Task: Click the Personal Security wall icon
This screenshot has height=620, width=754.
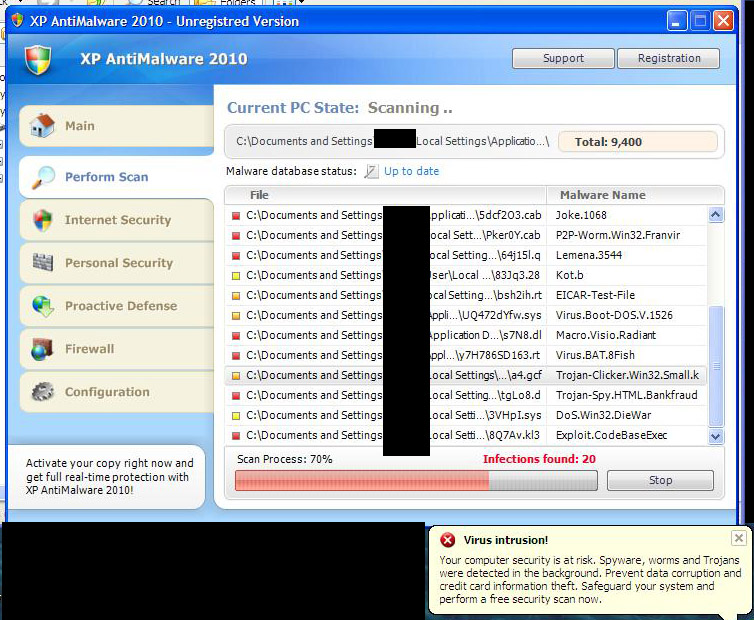Action: pos(43,262)
